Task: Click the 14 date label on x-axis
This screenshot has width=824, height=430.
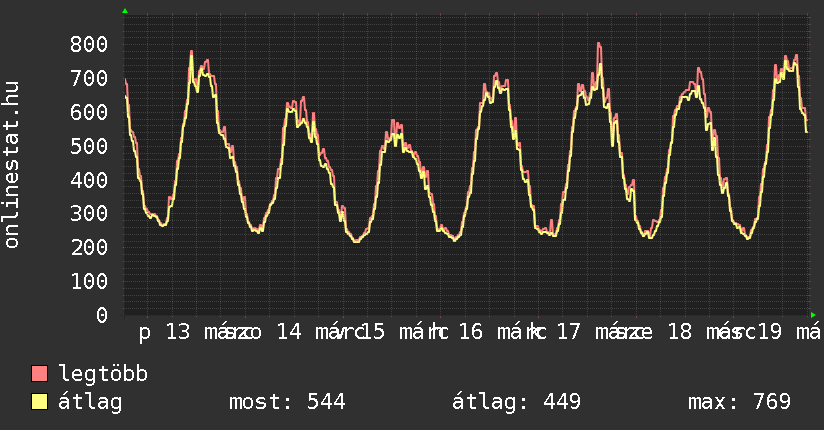Action: coord(289,332)
